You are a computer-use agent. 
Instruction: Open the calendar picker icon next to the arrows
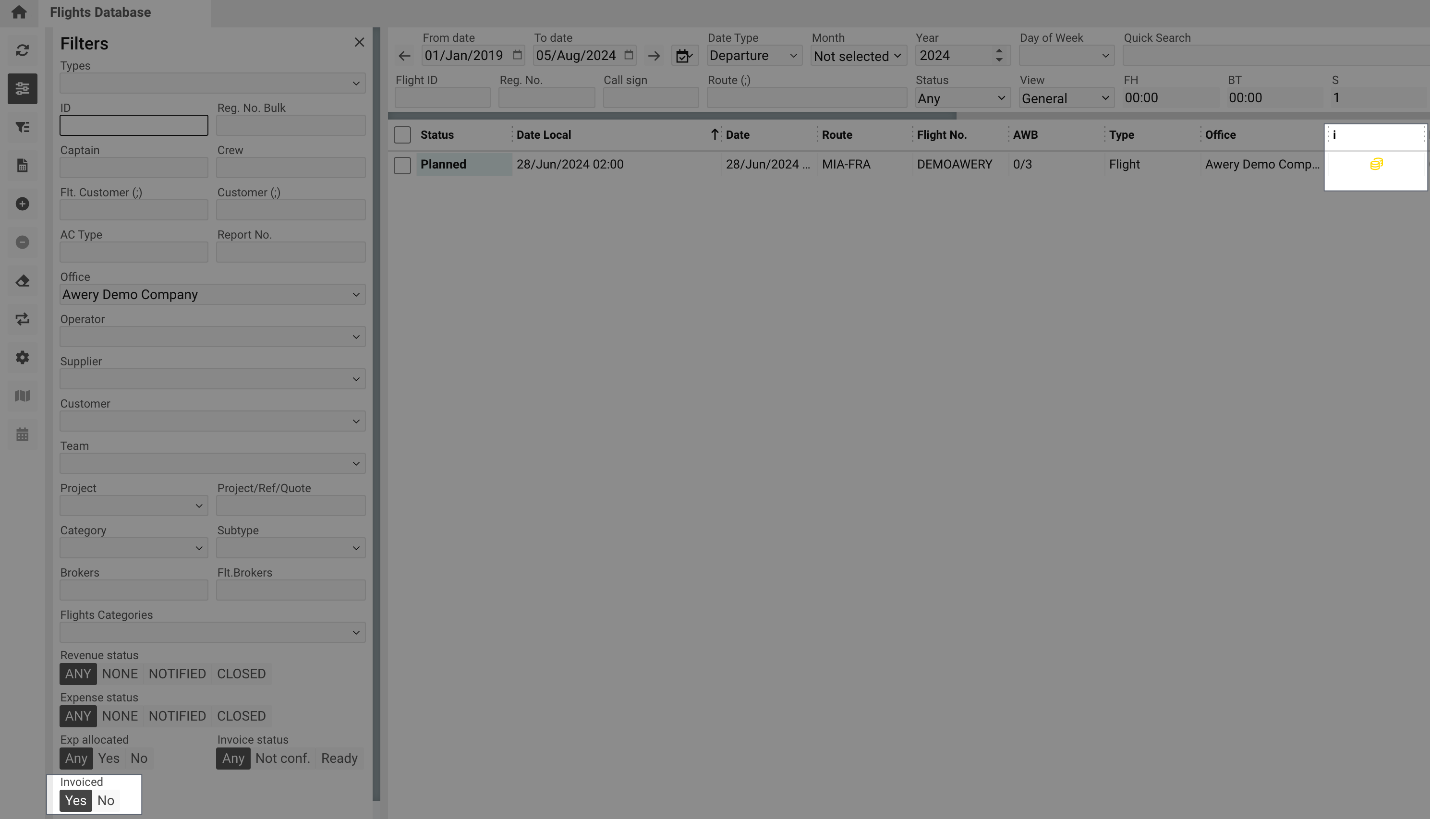coord(684,56)
